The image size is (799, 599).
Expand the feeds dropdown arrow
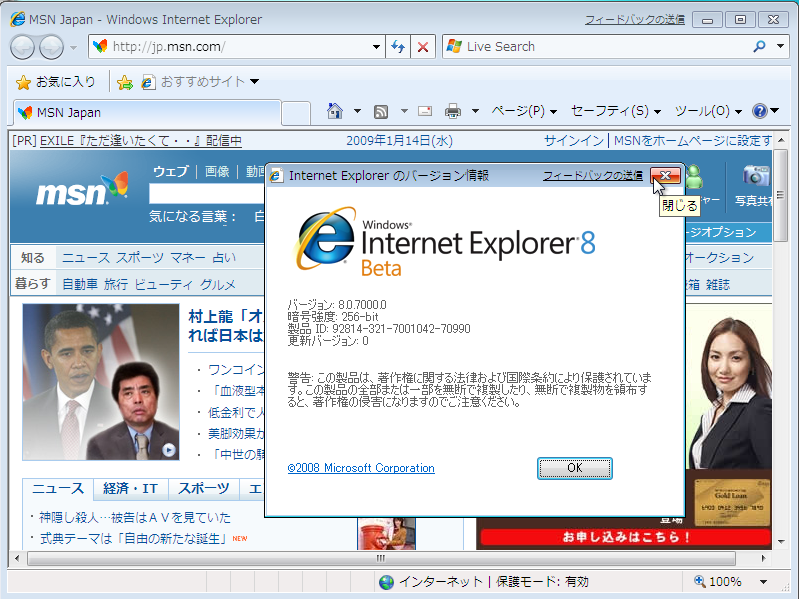(x=404, y=111)
